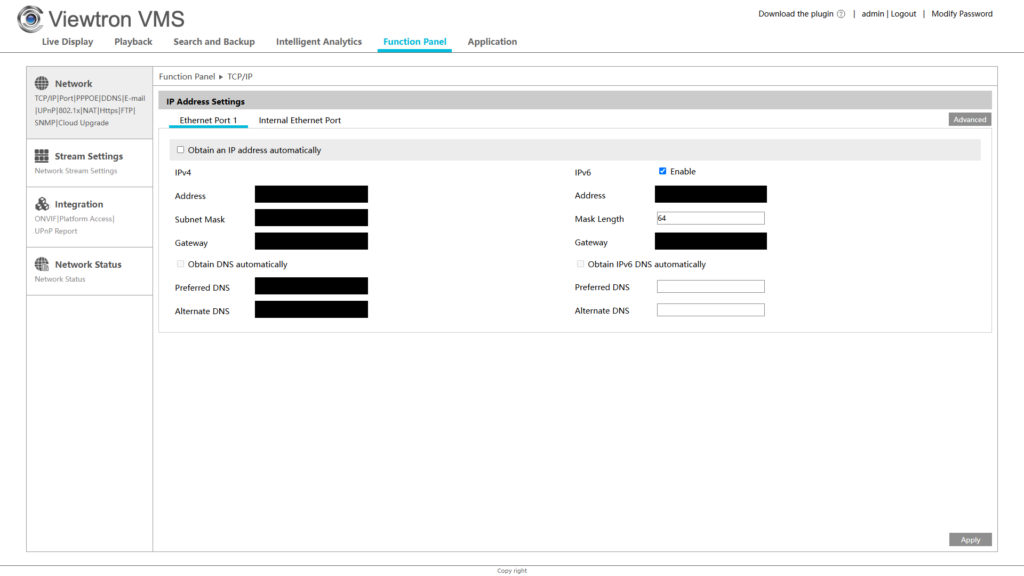The height and width of the screenshot is (576, 1024).
Task: Open Intelligent Analytics tab
Action: click(x=319, y=41)
